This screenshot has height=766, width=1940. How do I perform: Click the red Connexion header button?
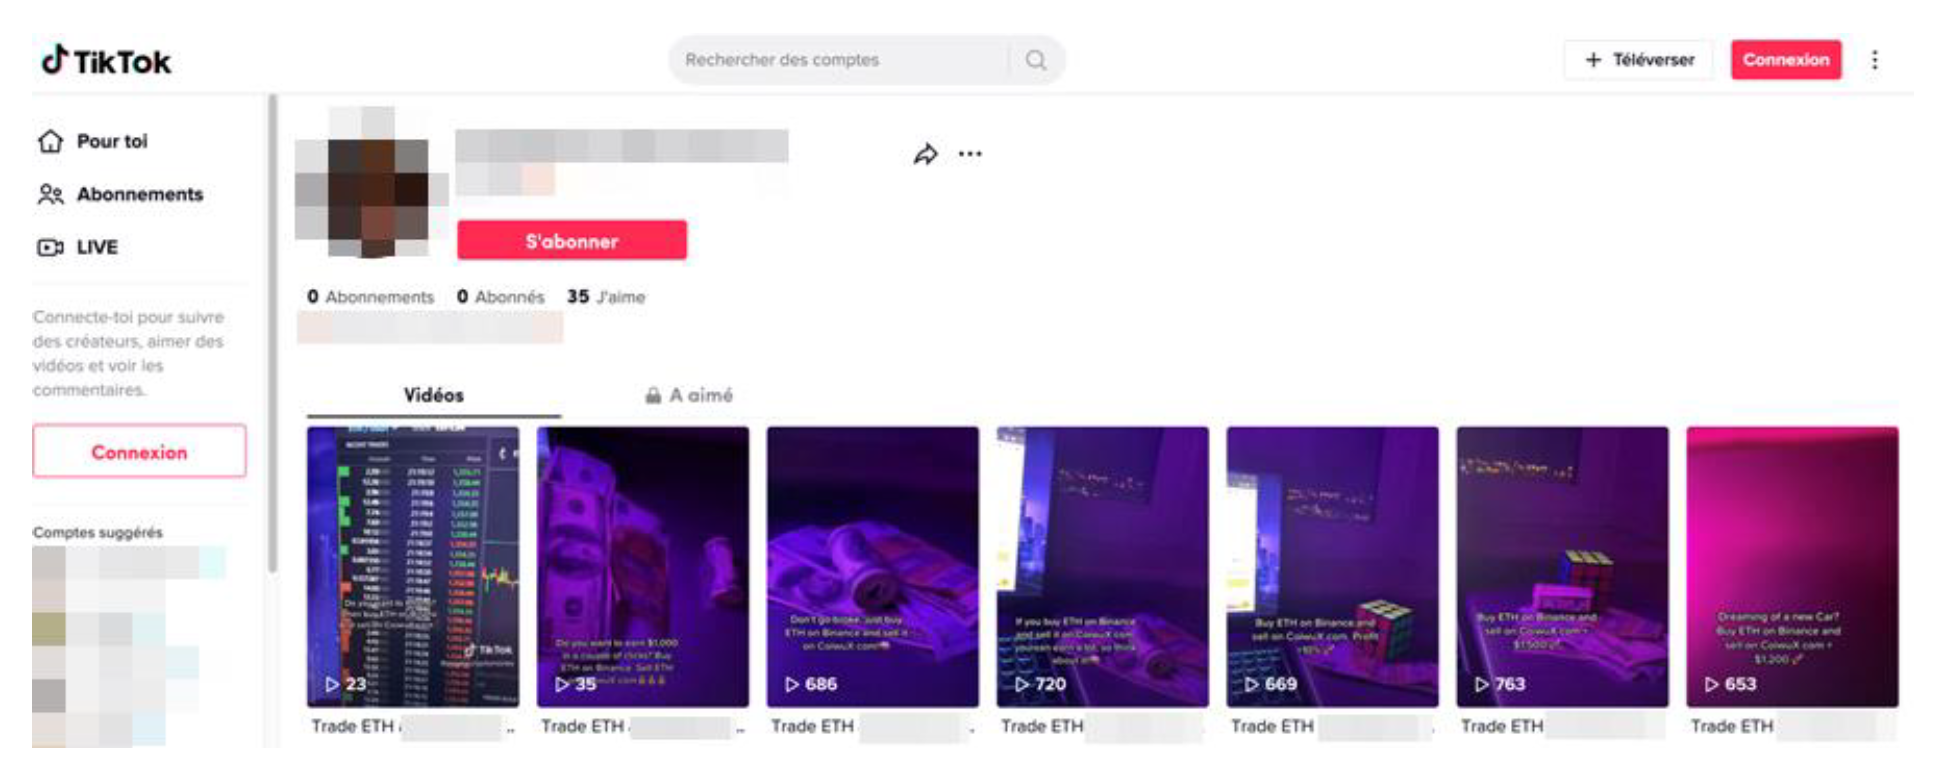point(1786,60)
